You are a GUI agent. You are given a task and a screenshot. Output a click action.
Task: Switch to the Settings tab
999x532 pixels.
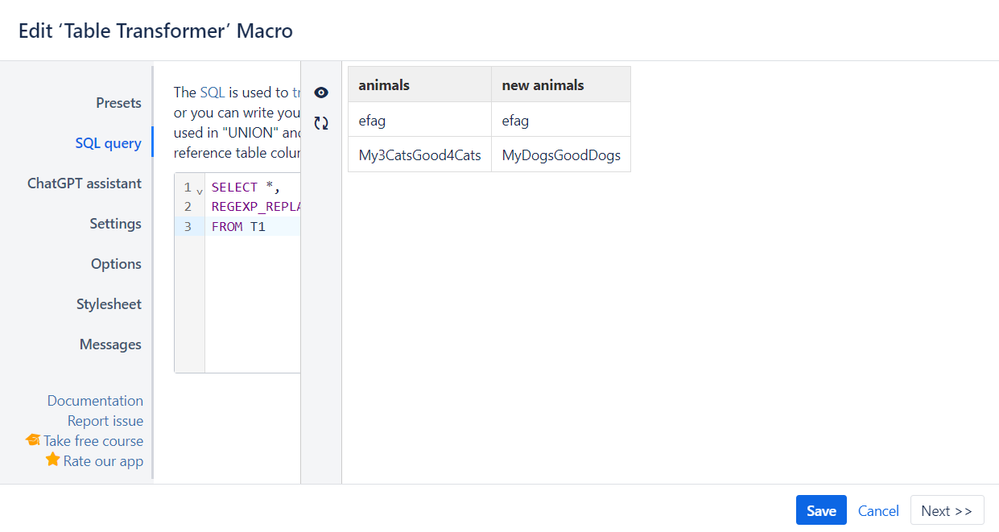coord(115,224)
